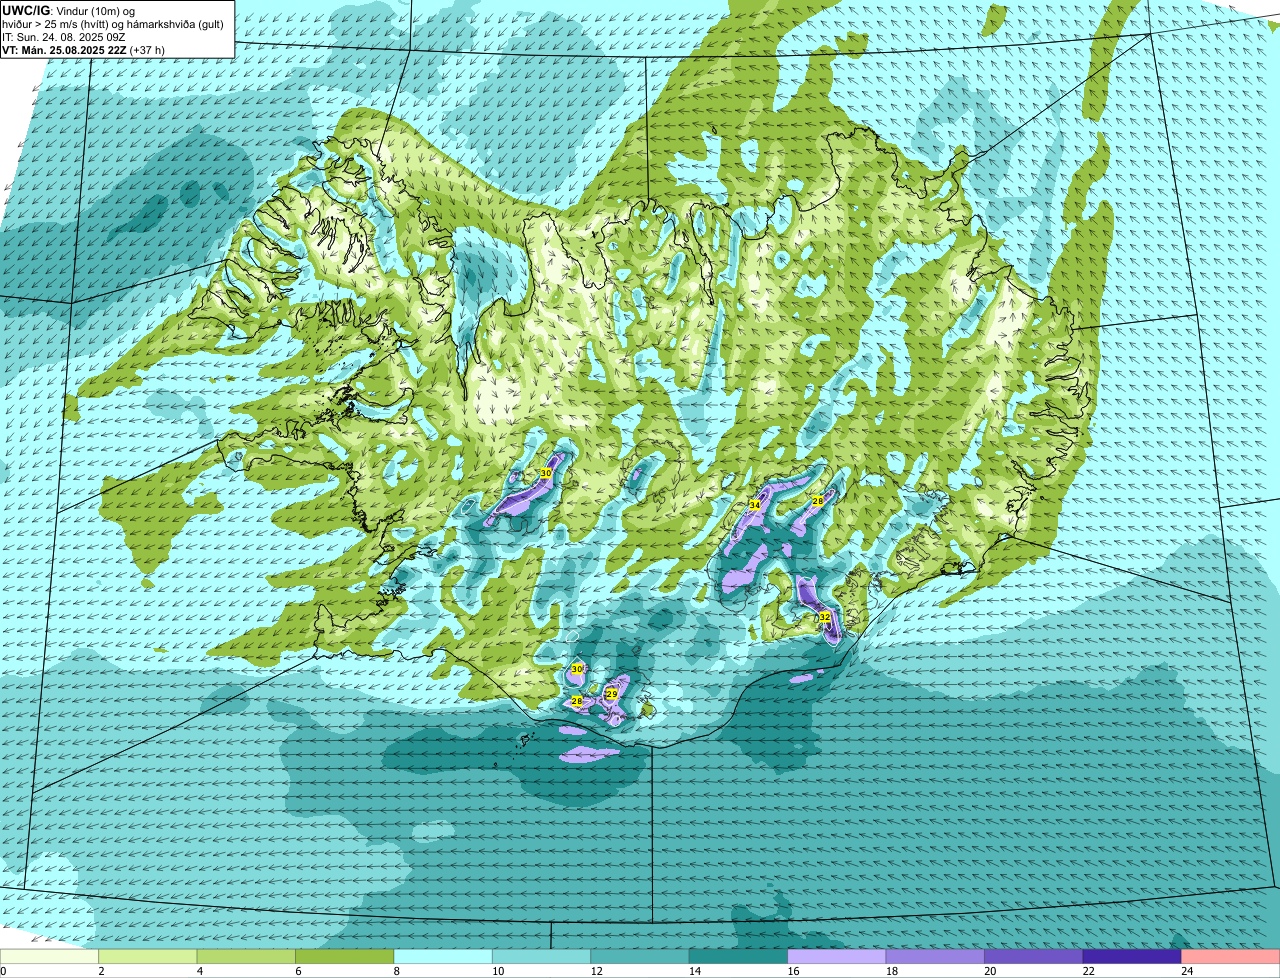Pick the 2–4 m/s light green legend swatch
Image resolution: width=1280 pixels, height=978 pixels.
point(148,957)
